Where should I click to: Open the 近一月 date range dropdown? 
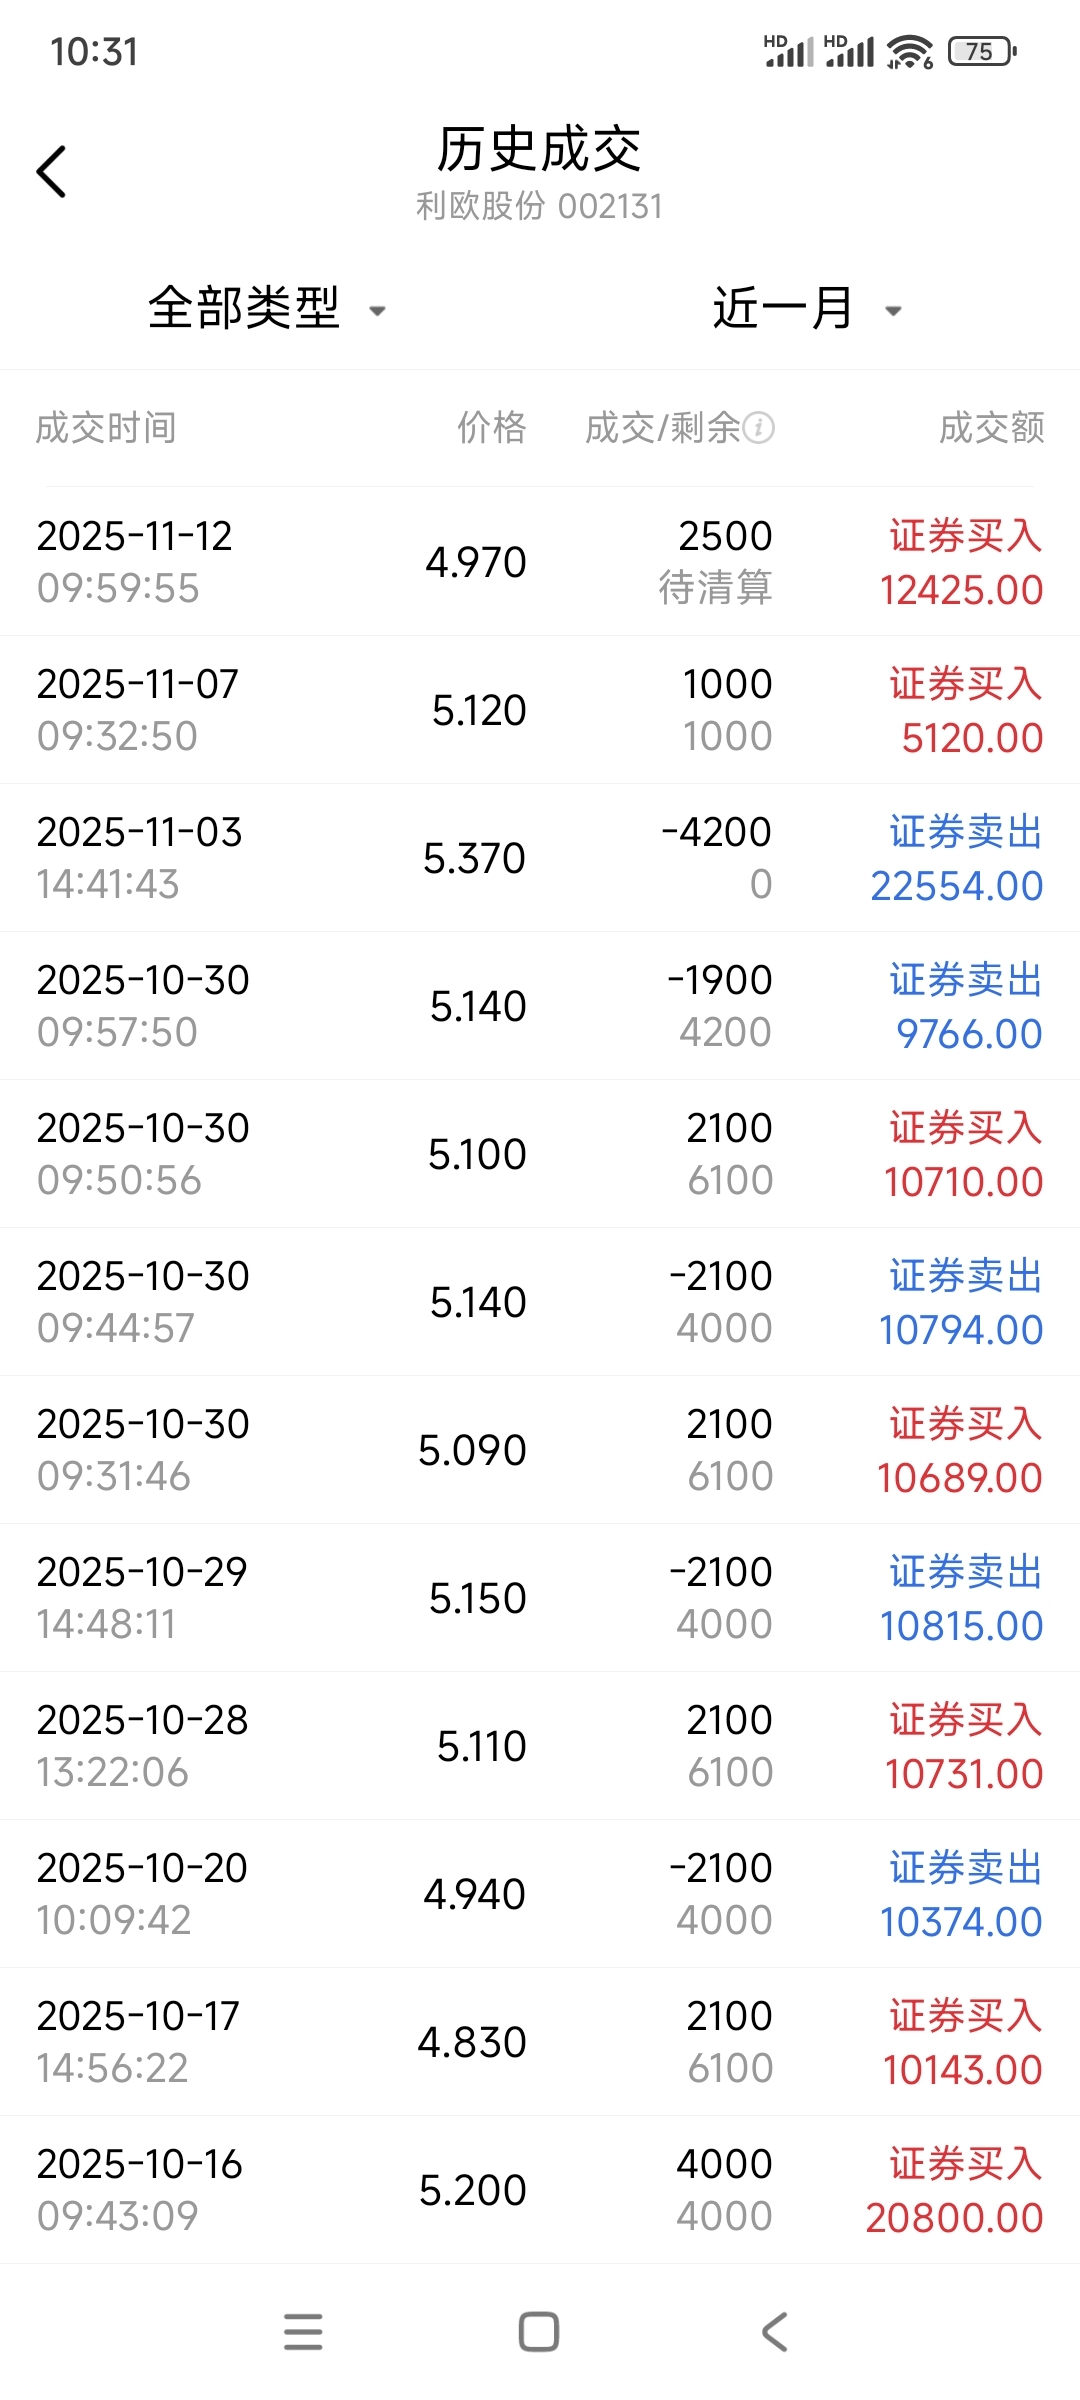(806, 308)
